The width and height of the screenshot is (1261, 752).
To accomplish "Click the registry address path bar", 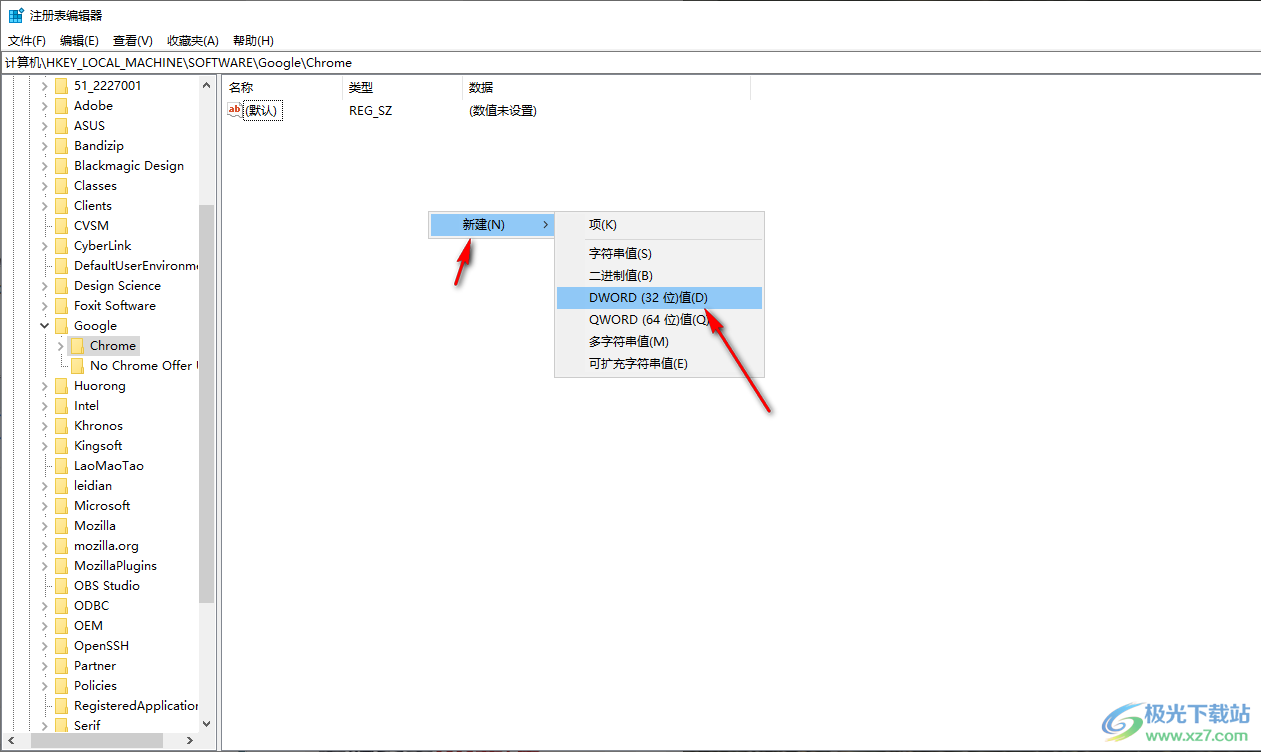I will [x=630, y=63].
